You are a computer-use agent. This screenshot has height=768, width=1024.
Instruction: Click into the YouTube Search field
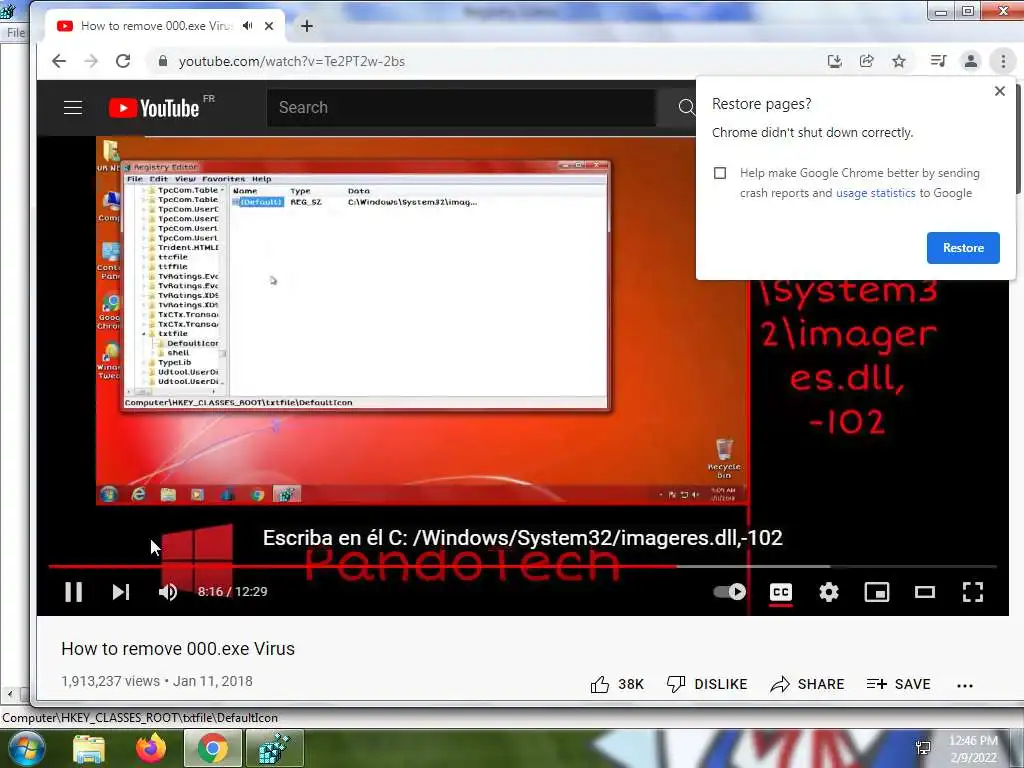(460, 108)
